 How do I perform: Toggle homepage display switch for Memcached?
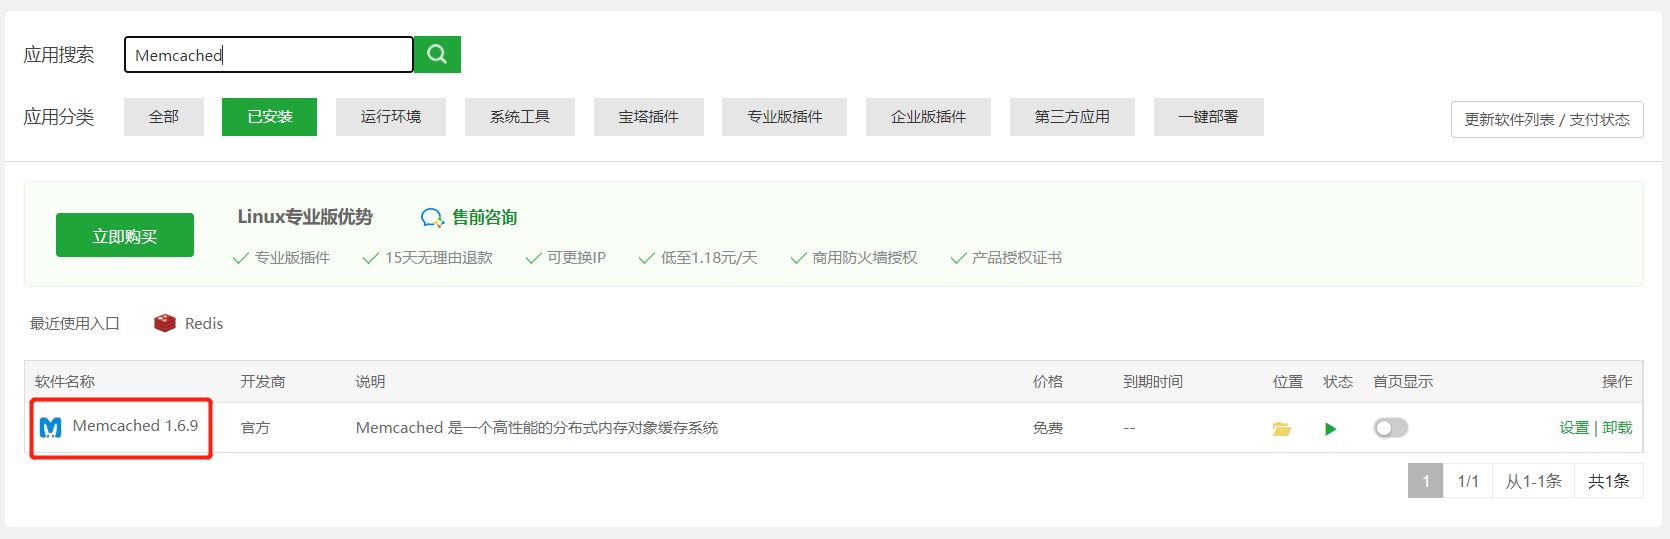pos(1391,428)
